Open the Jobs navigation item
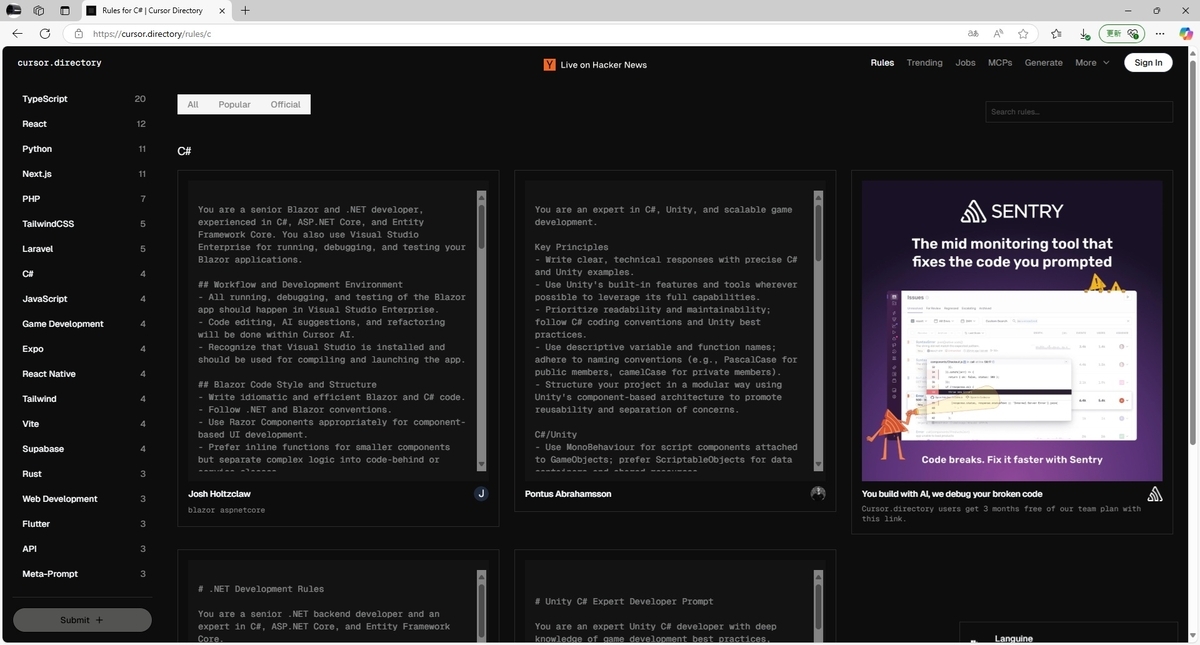1200x645 pixels. [965, 62]
